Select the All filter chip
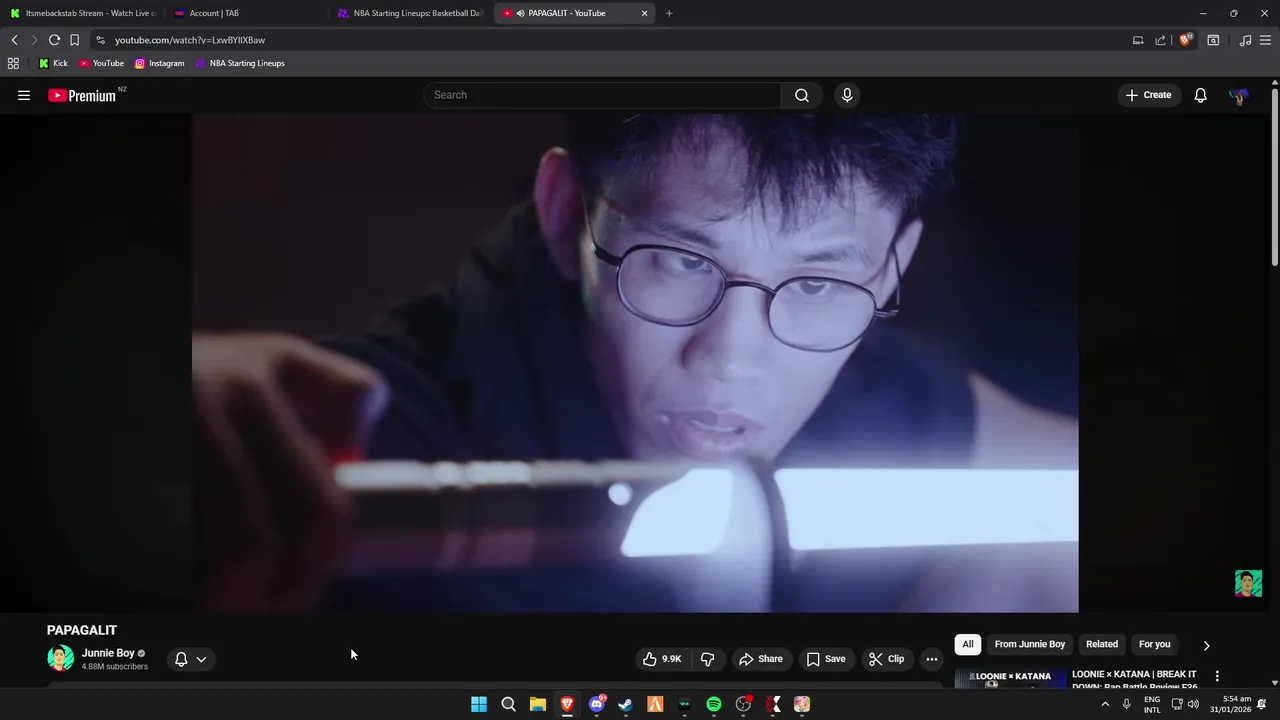 pyautogui.click(x=968, y=644)
